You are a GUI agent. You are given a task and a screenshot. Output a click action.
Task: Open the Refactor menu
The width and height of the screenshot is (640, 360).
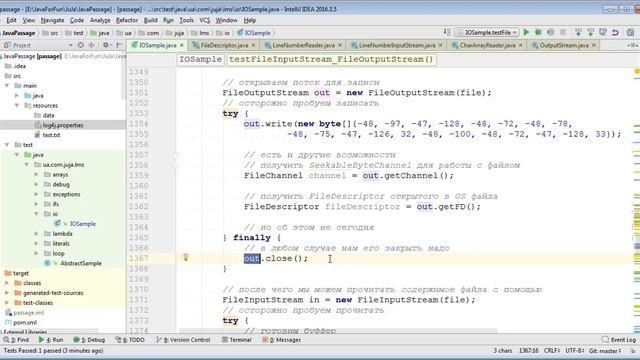click(127, 20)
